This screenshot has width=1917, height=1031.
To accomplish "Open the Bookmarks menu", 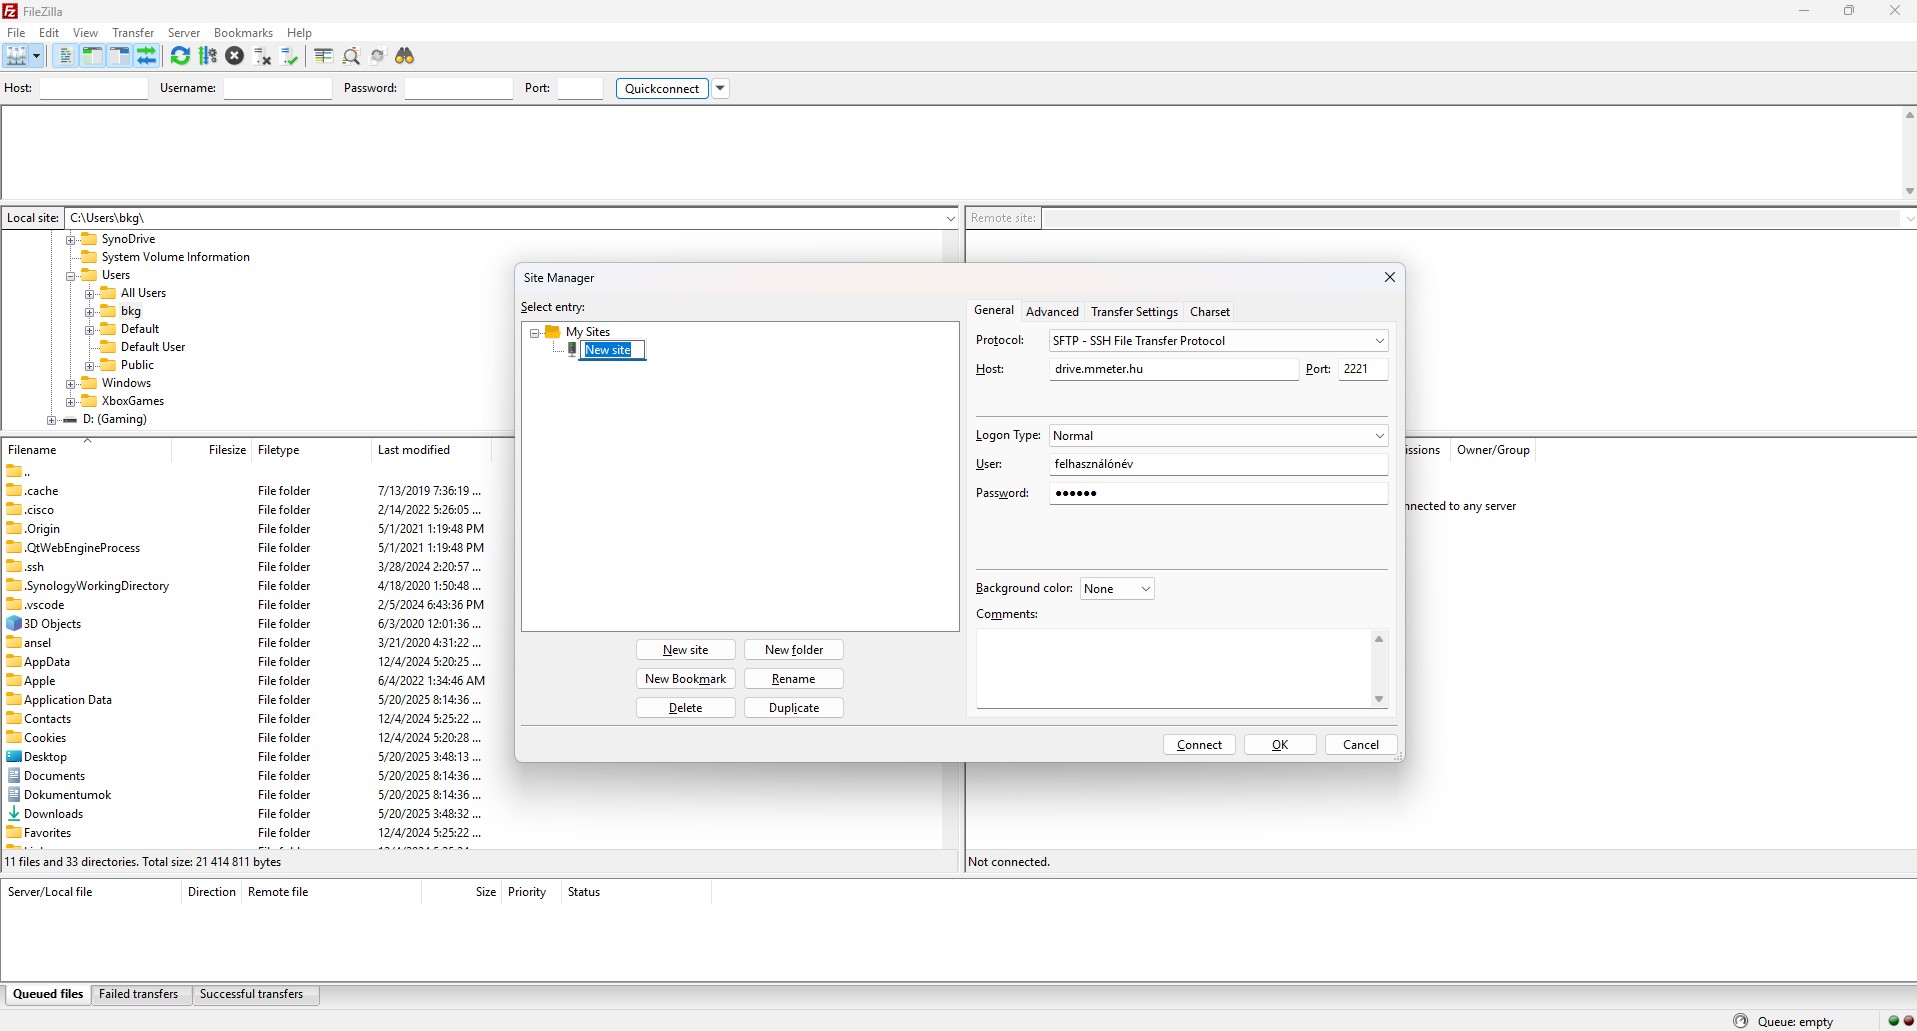I will point(243,33).
